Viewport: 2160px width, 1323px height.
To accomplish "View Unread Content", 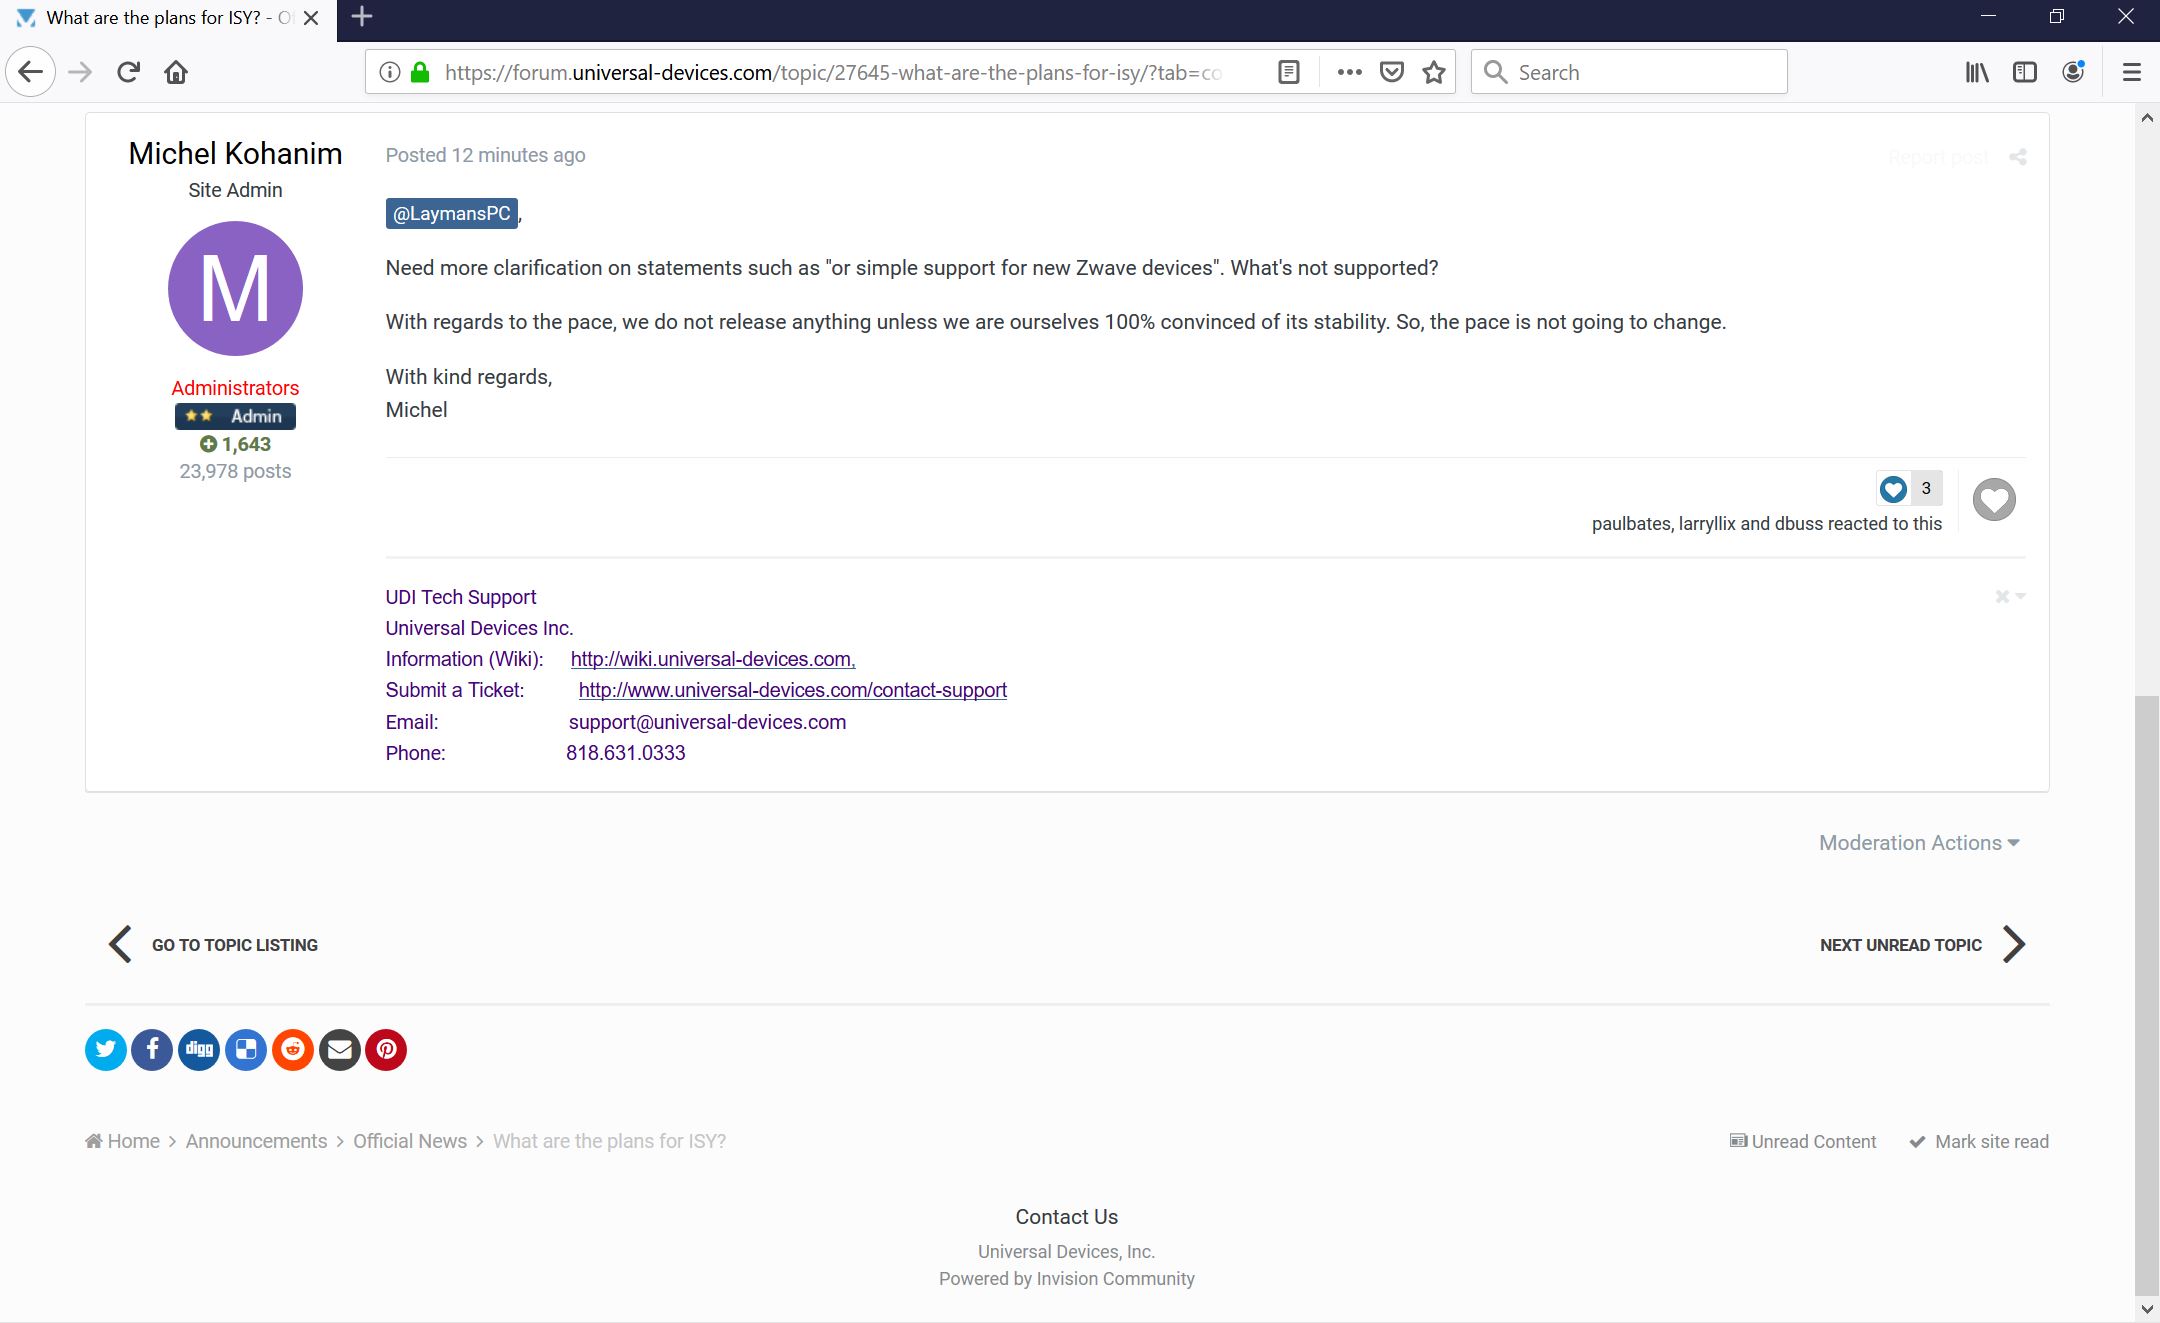I will (1803, 1141).
